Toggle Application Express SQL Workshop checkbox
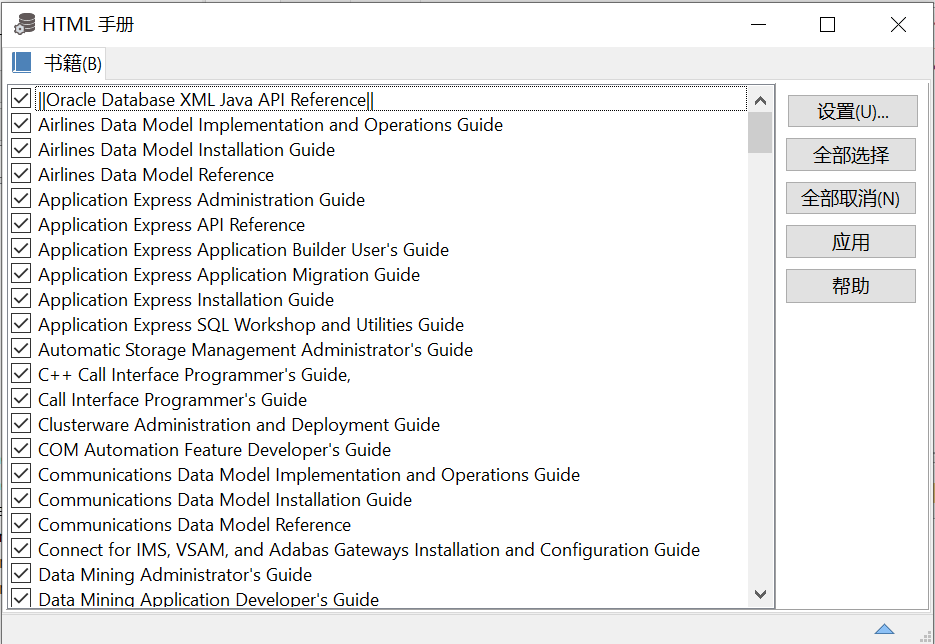The width and height of the screenshot is (935, 644). 21,324
